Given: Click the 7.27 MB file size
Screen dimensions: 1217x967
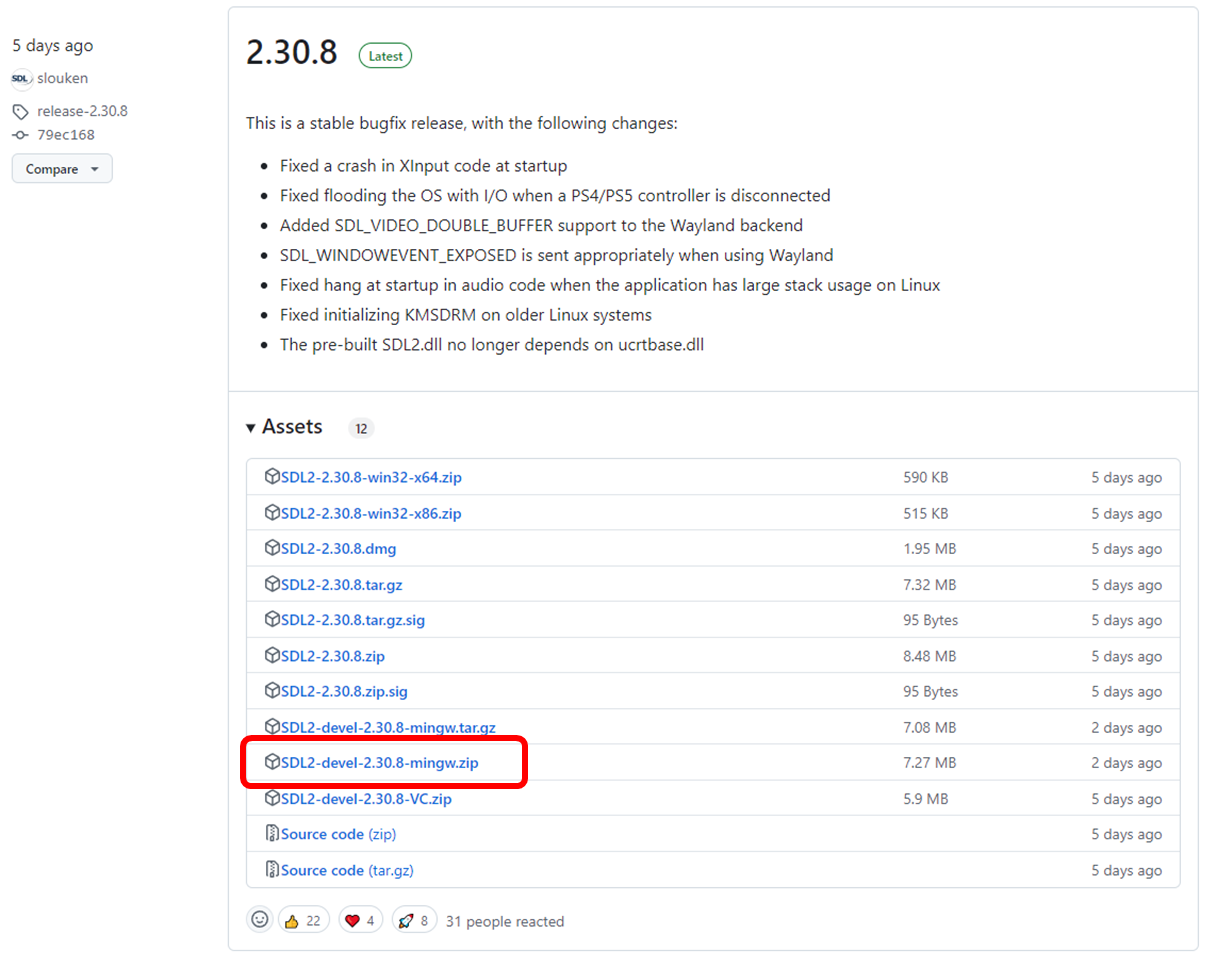Looking at the screenshot, I should (x=929, y=764).
